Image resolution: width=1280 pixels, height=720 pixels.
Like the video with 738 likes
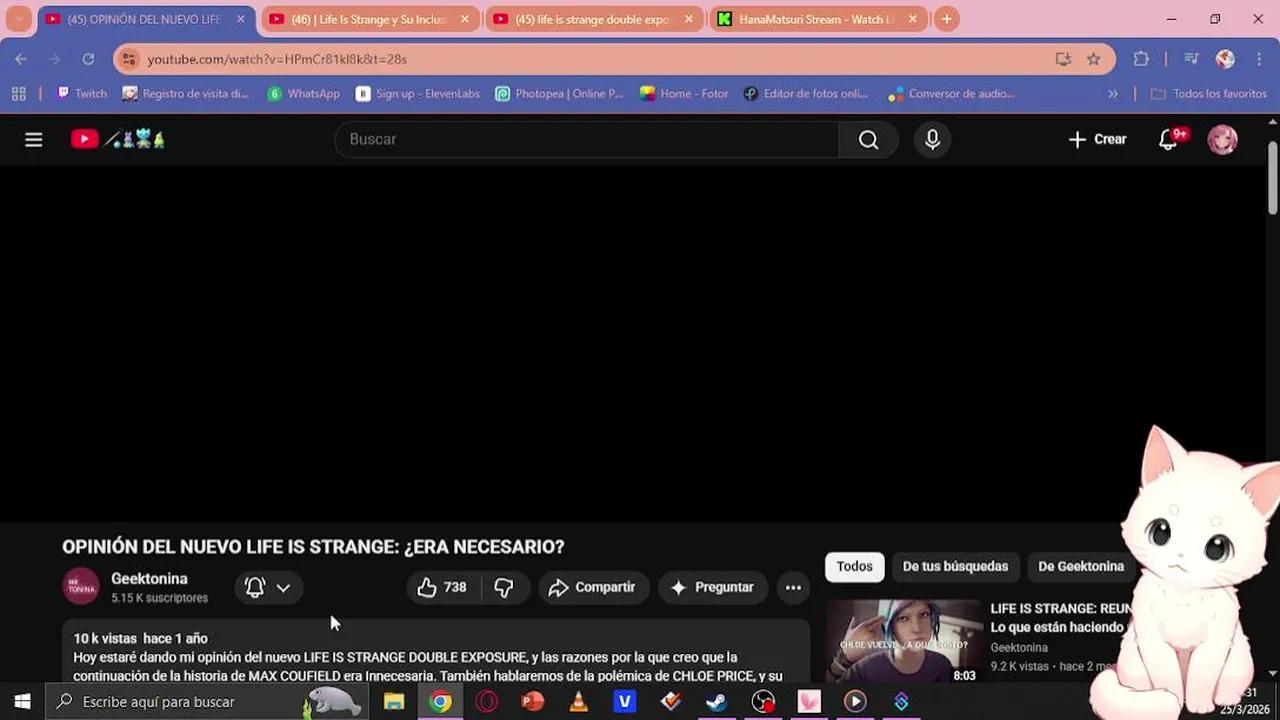tap(442, 587)
